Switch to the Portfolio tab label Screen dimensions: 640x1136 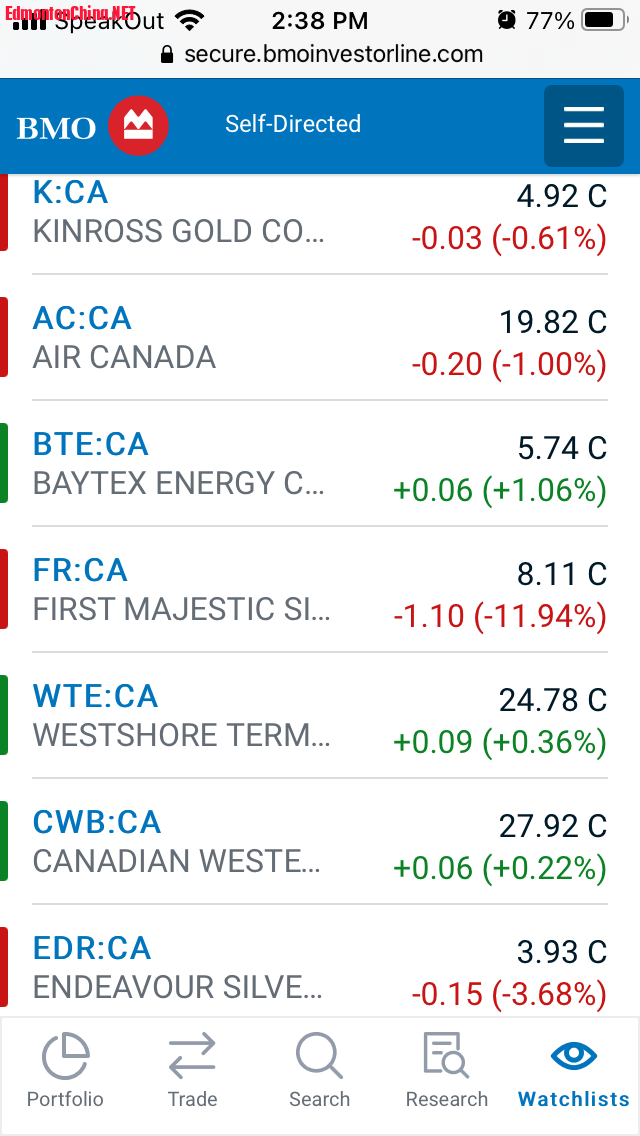65,1099
